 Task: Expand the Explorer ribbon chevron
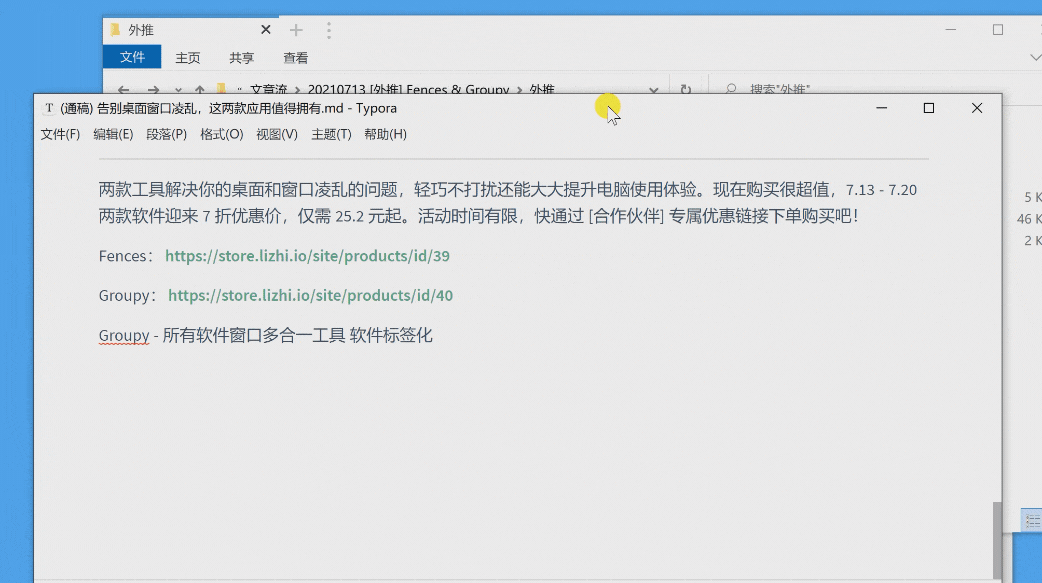pos(1034,58)
